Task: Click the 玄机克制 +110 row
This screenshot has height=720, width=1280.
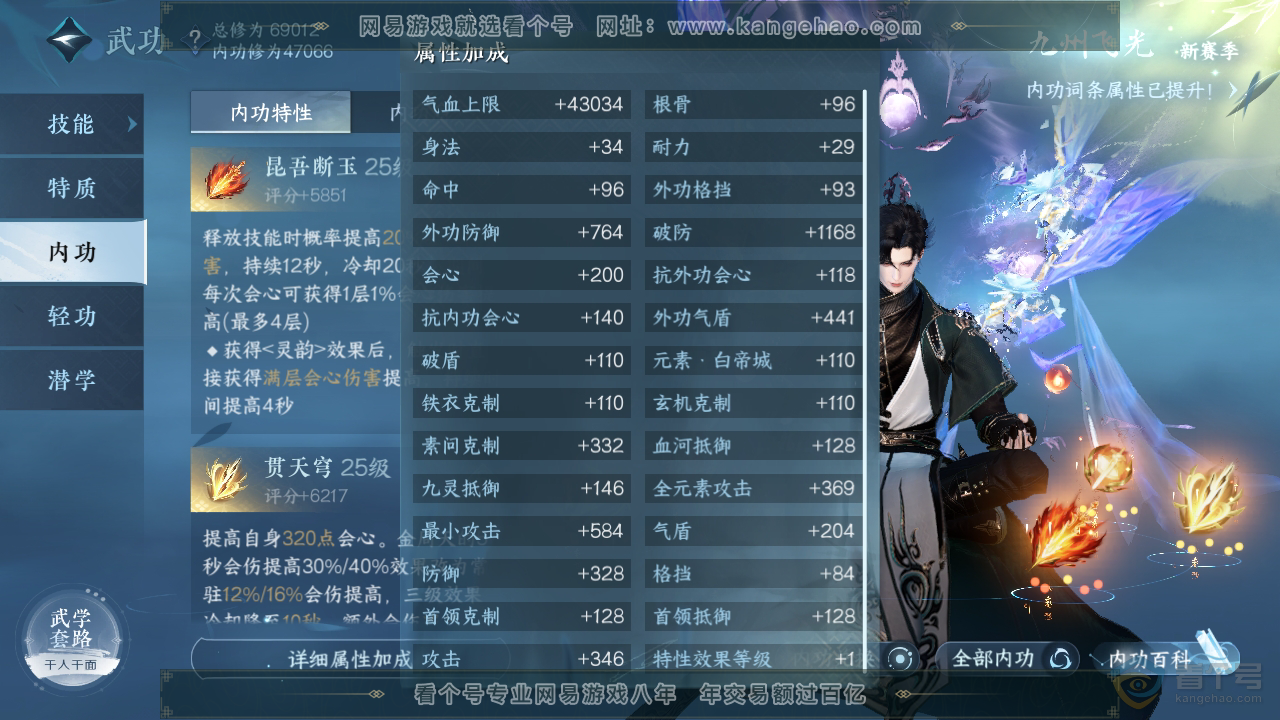Action: coord(754,403)
